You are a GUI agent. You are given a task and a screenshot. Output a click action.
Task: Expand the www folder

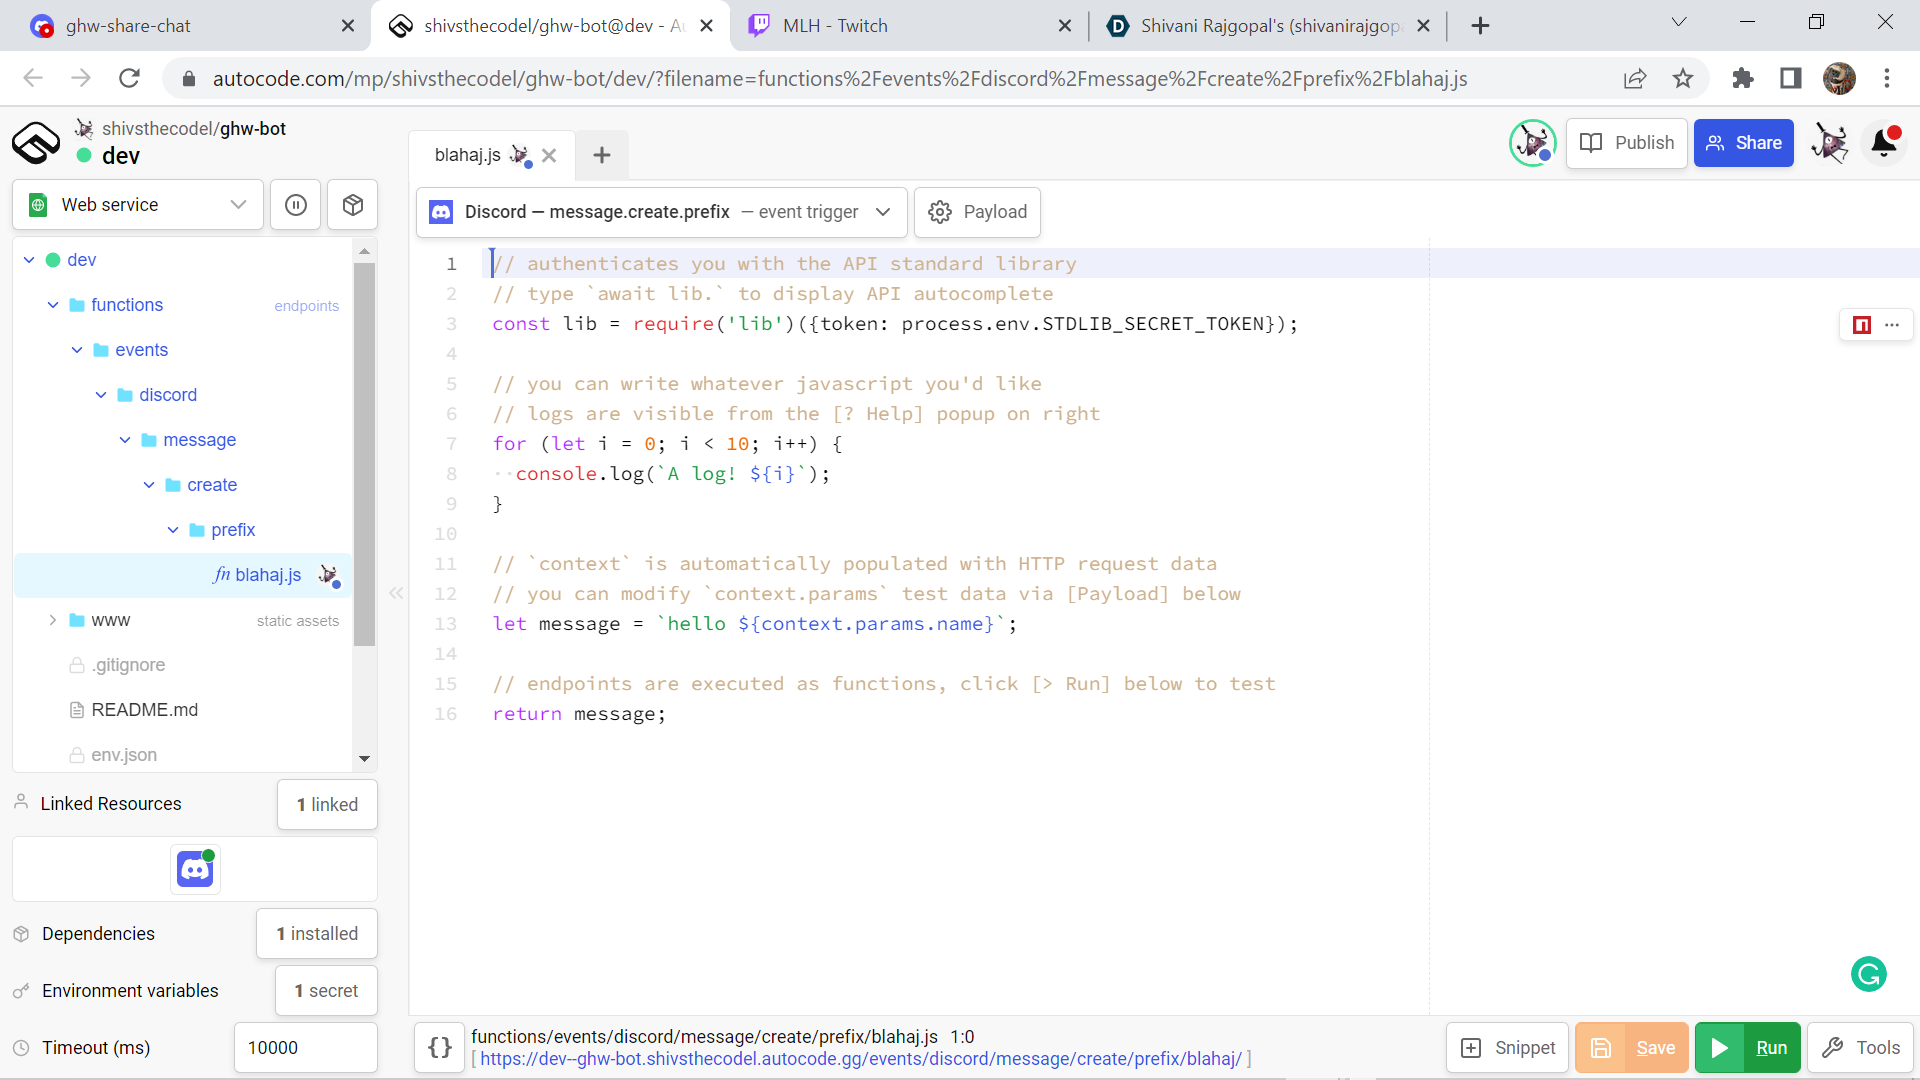click(53, 620)
